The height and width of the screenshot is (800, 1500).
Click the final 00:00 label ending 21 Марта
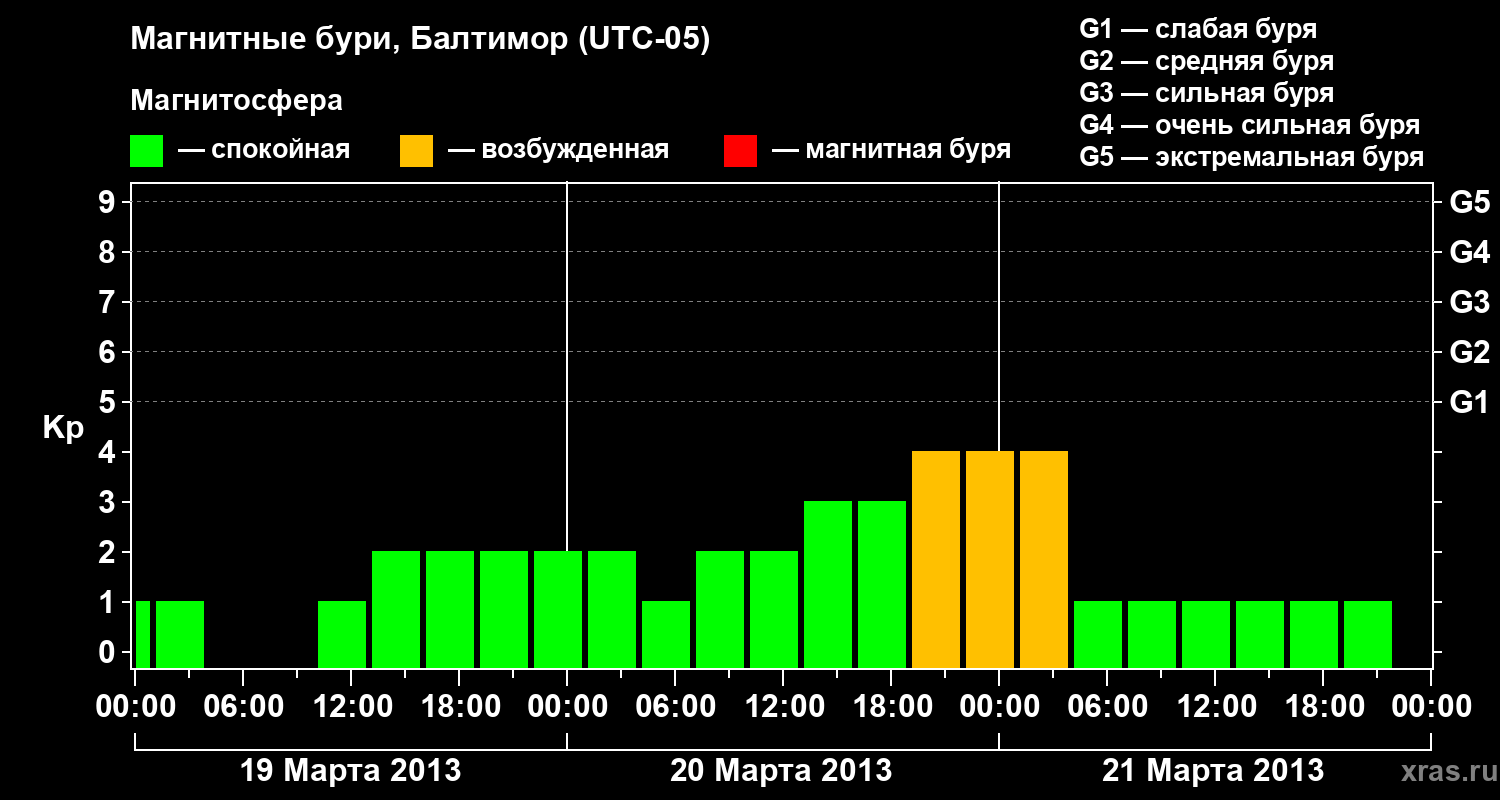coord(1431,706)
